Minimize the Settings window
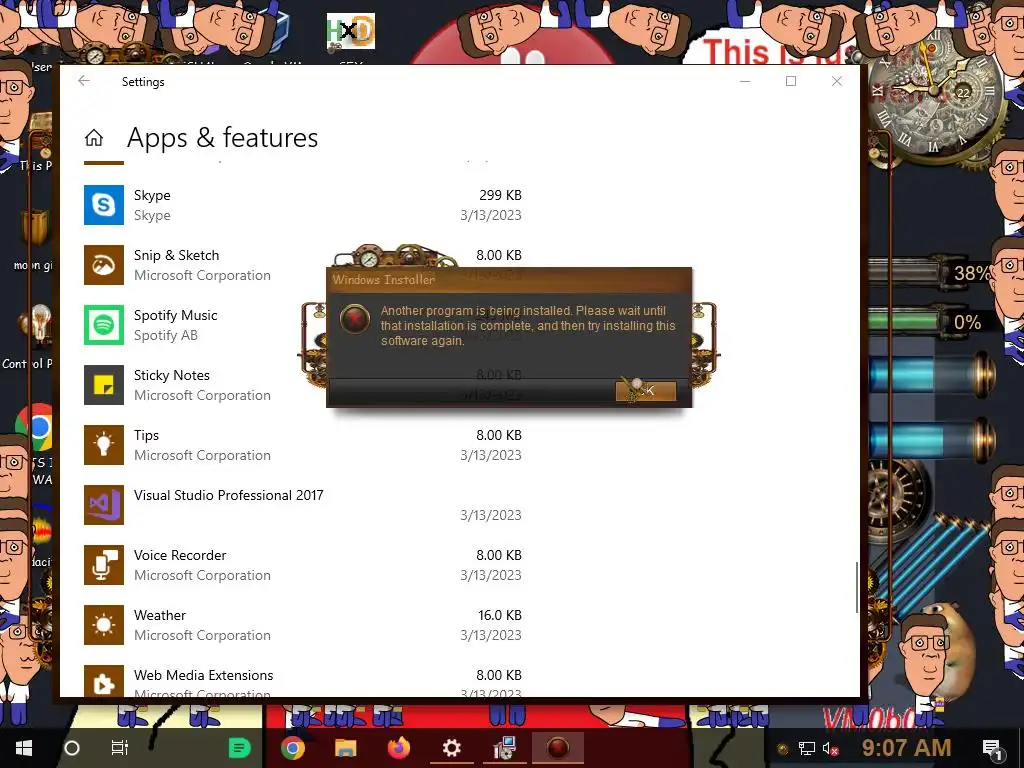Image resolution: width=1024 pixels, height=768 pixels. point(745,81)
